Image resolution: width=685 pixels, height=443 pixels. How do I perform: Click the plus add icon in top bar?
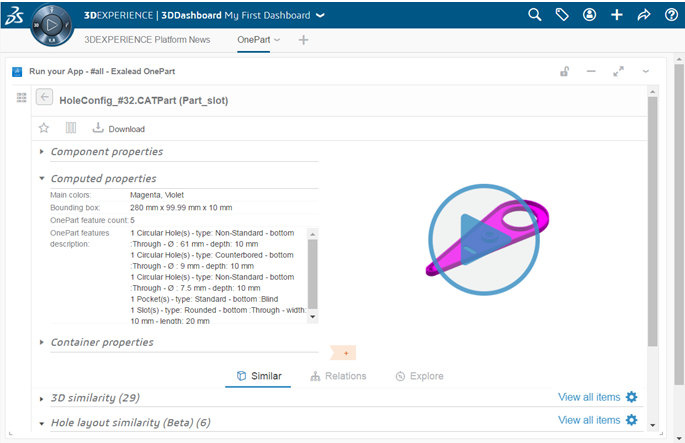pyautogui.click(x=616, y=15)
